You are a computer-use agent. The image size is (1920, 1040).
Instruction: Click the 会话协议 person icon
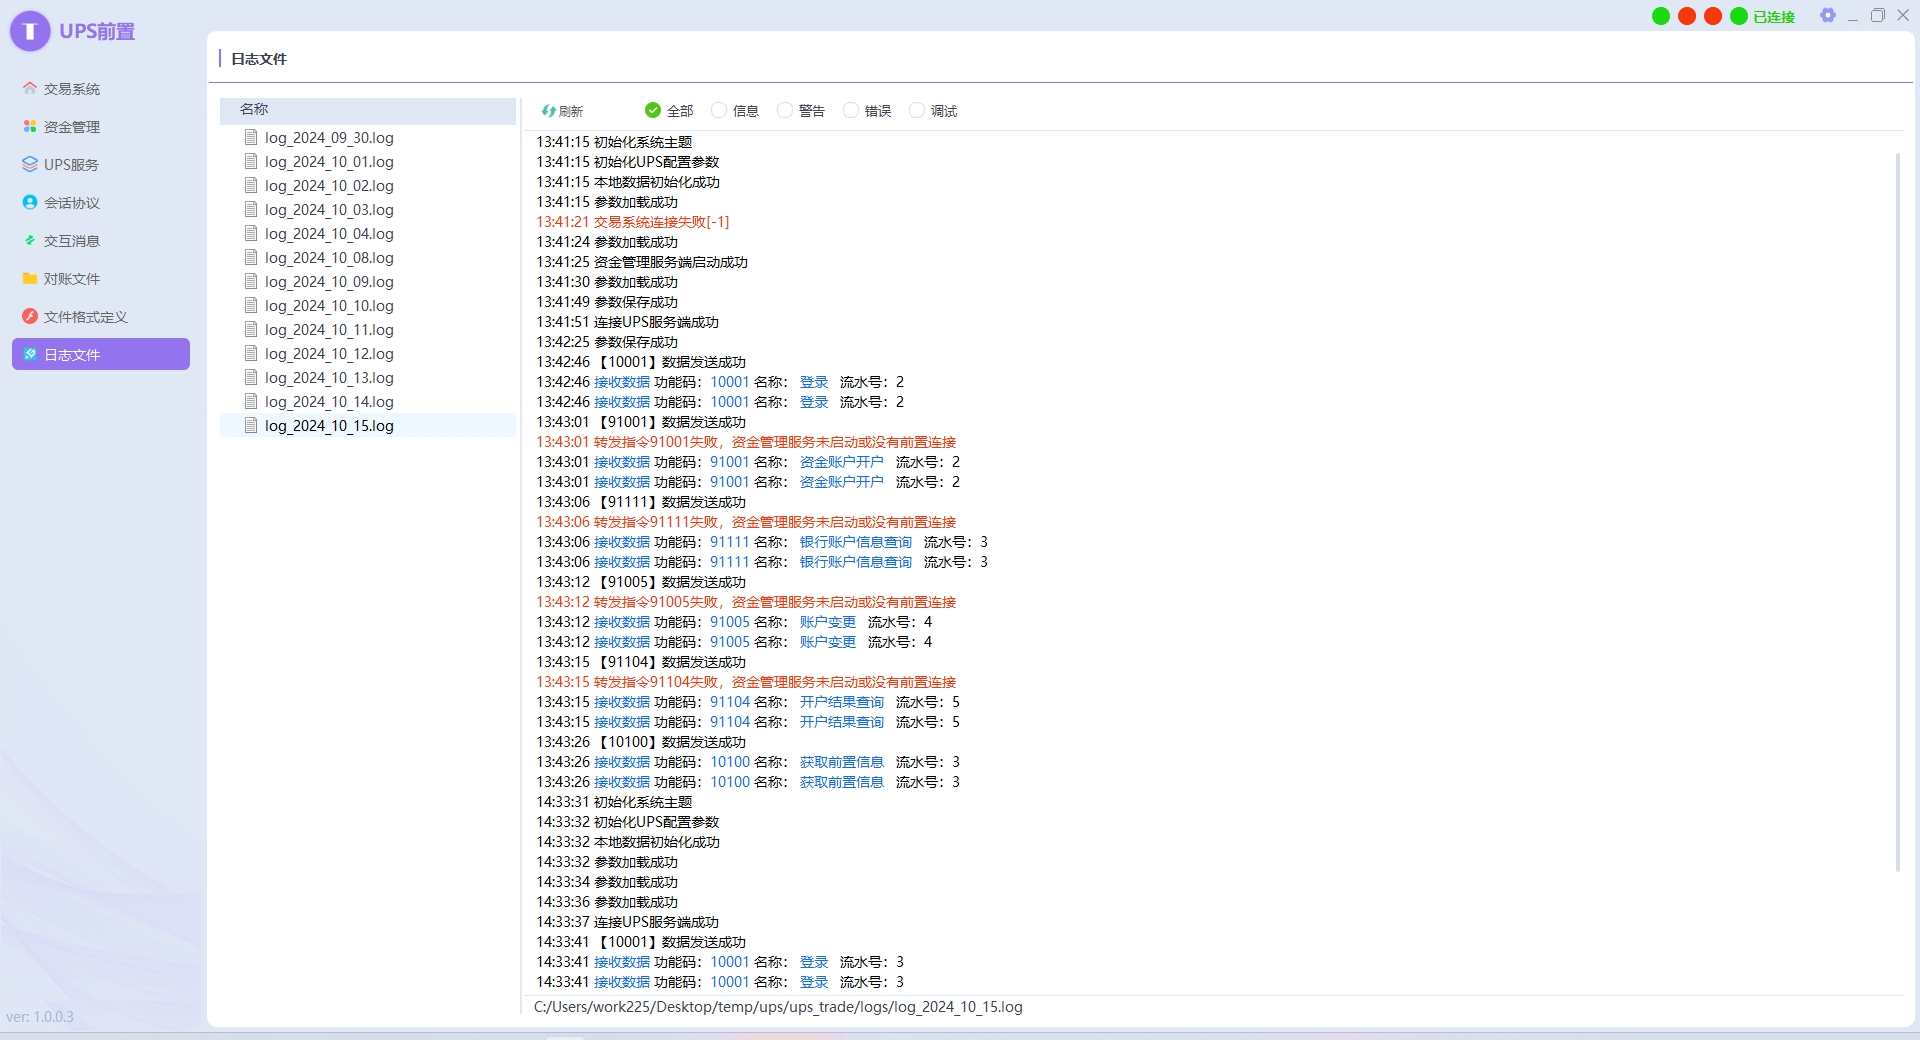point(30,203)
